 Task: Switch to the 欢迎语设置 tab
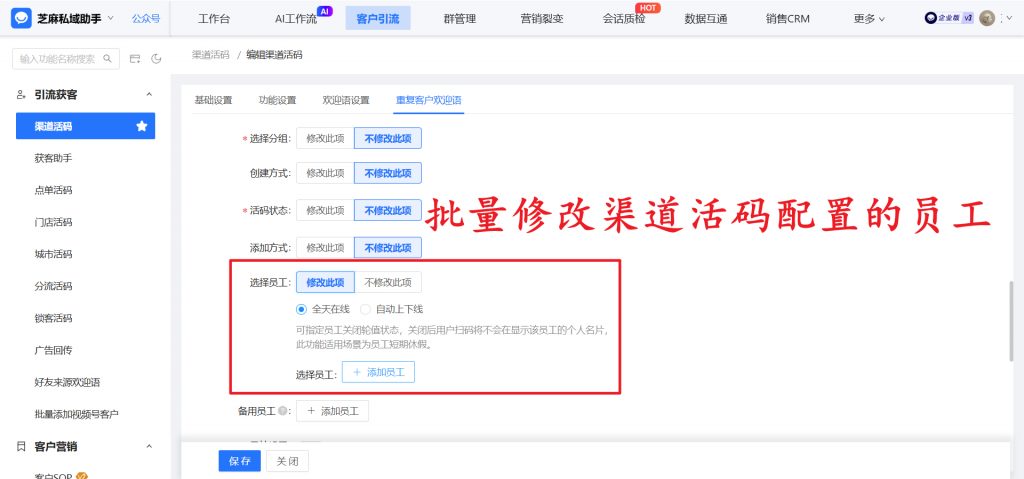pos(346,100)
